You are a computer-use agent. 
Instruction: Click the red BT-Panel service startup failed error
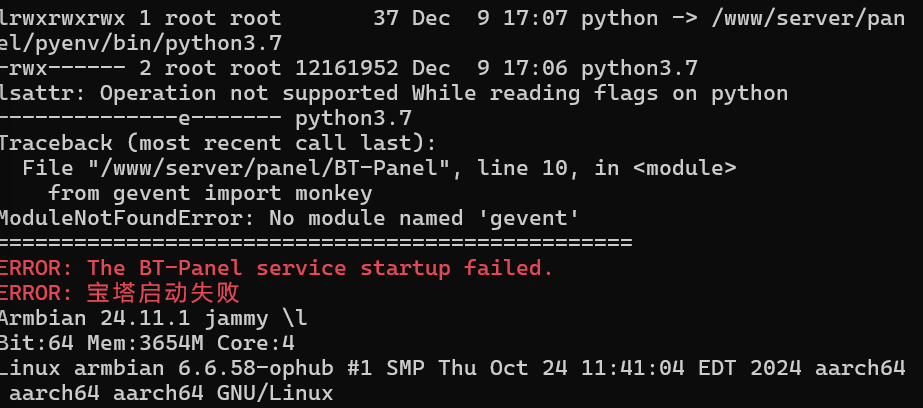tap(277, 268)
